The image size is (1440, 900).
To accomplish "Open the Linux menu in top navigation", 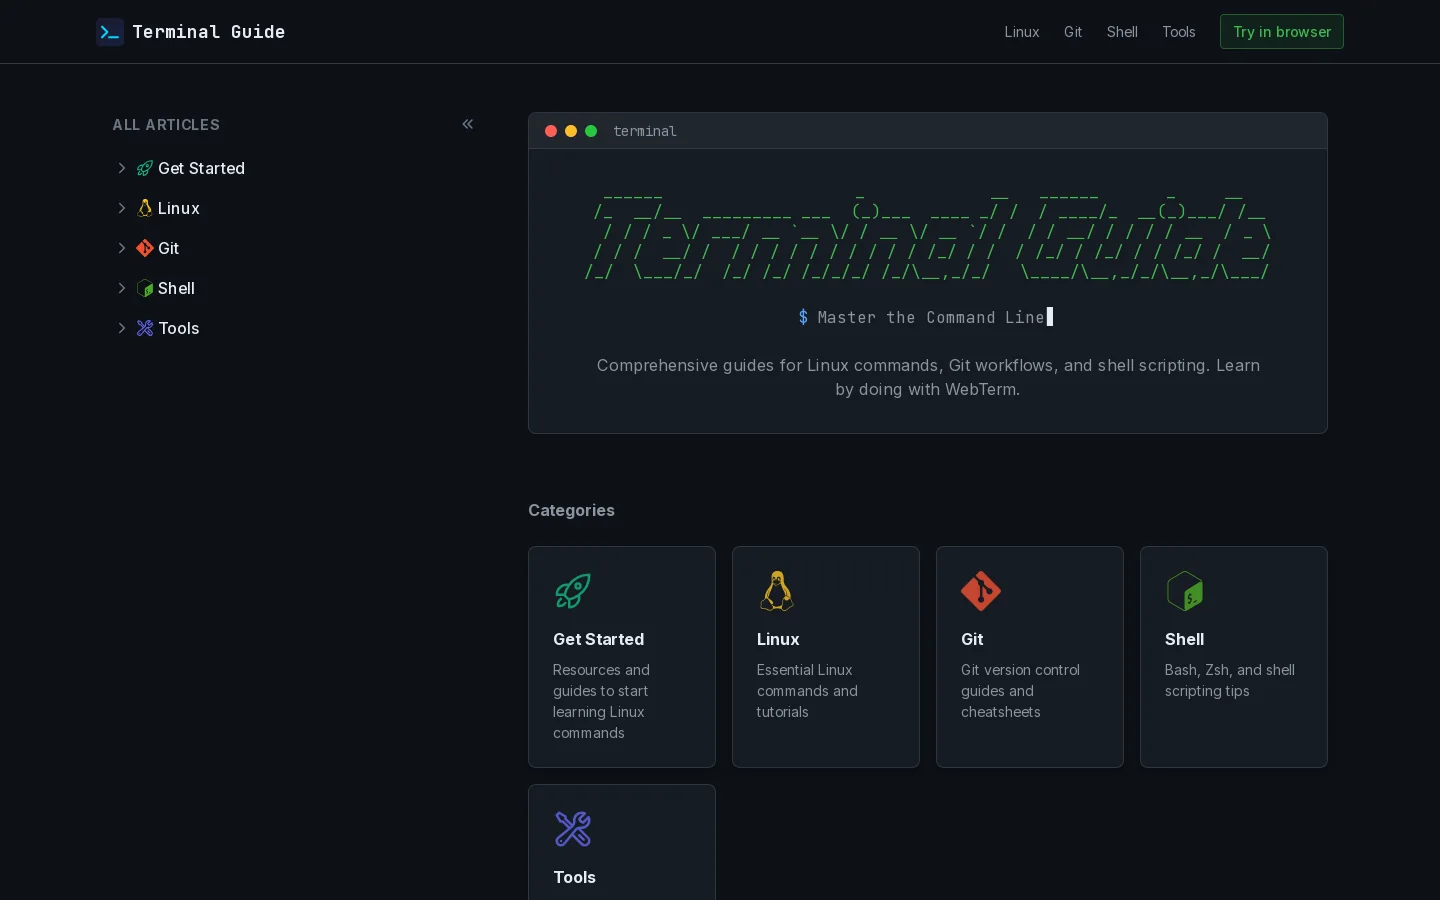I will [1022, 32].
